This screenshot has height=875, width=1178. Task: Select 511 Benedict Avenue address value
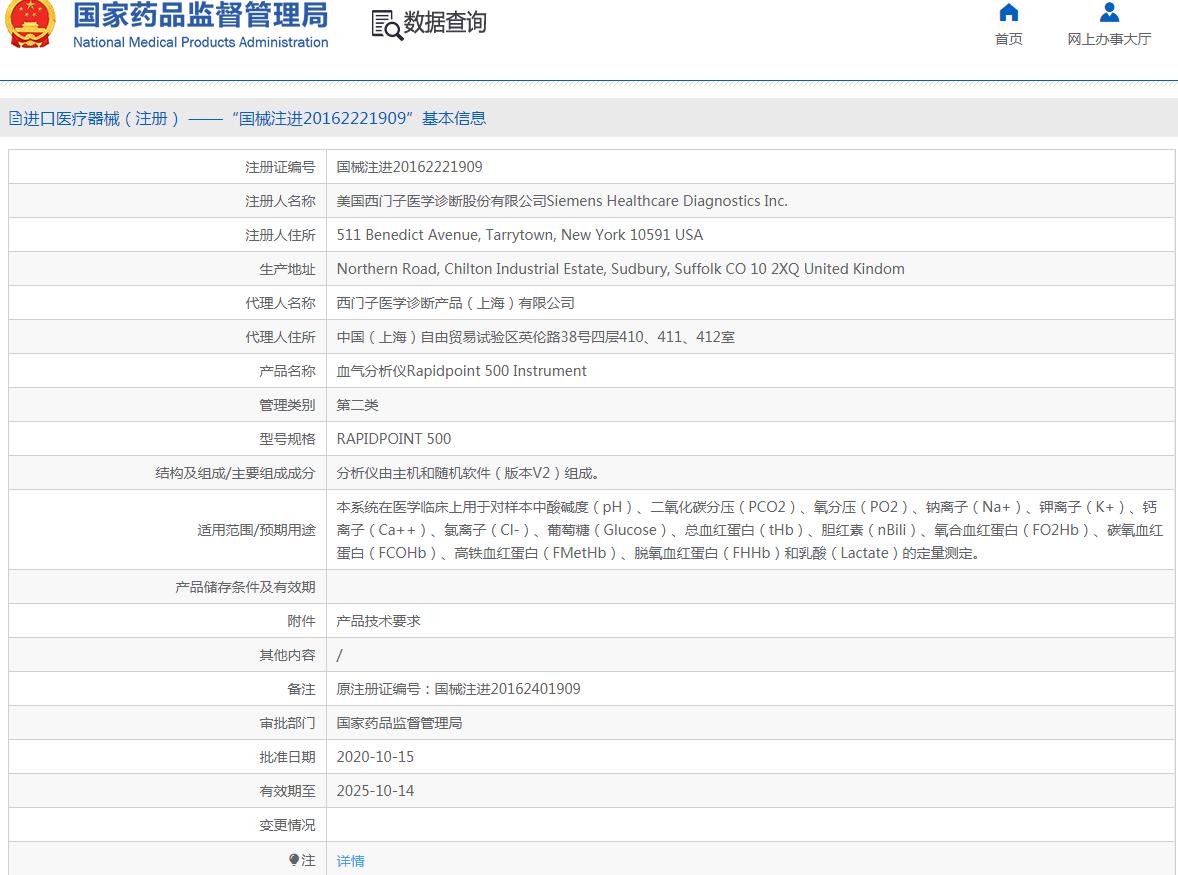click(520, 235)
